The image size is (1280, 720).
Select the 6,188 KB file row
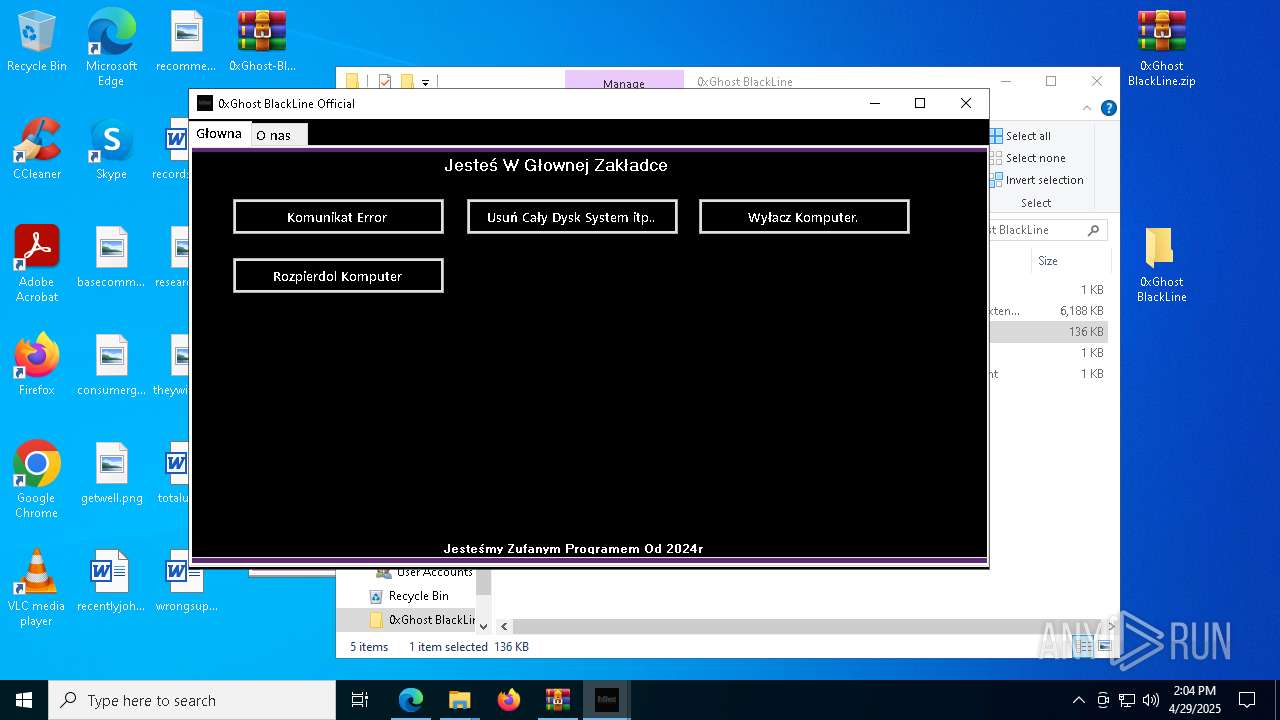pyautogui.click(x=1048, y=311)
